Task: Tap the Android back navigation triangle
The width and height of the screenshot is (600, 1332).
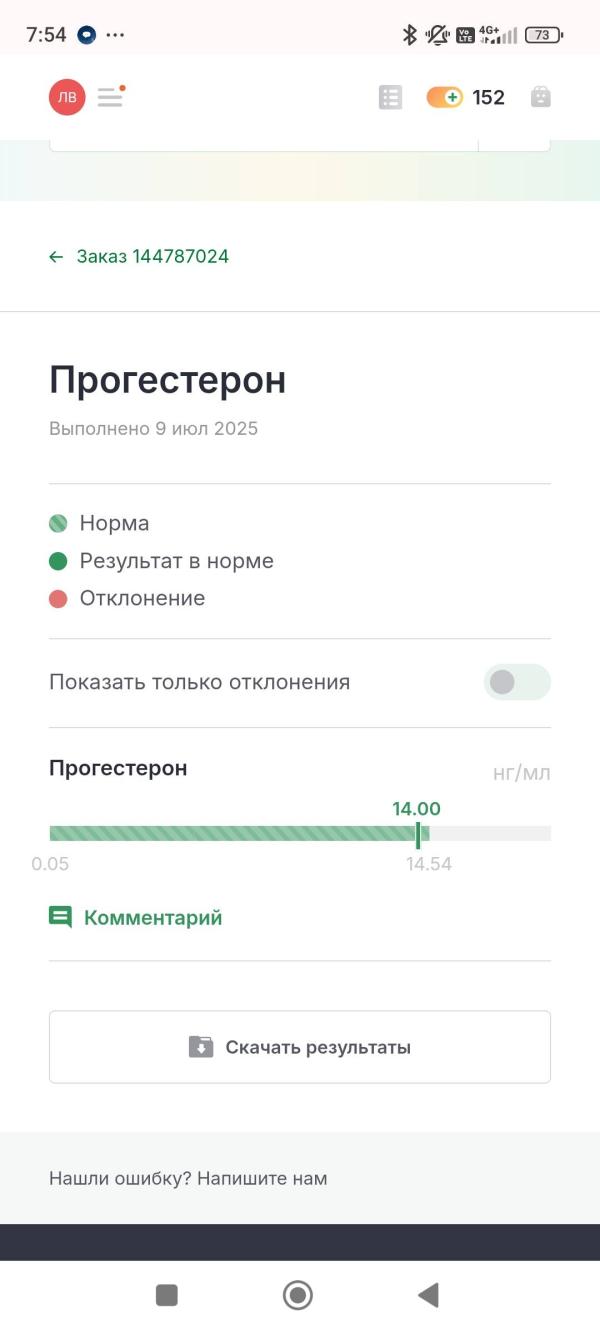Action: coord(428,1295)
